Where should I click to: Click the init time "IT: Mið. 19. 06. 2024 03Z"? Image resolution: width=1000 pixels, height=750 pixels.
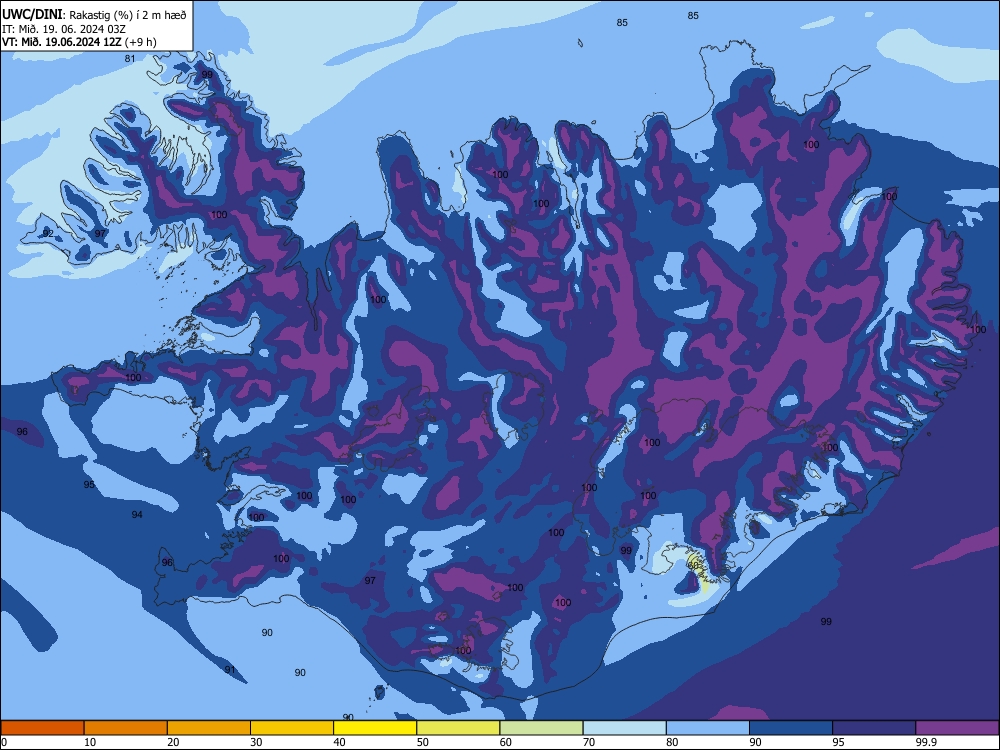64,29
